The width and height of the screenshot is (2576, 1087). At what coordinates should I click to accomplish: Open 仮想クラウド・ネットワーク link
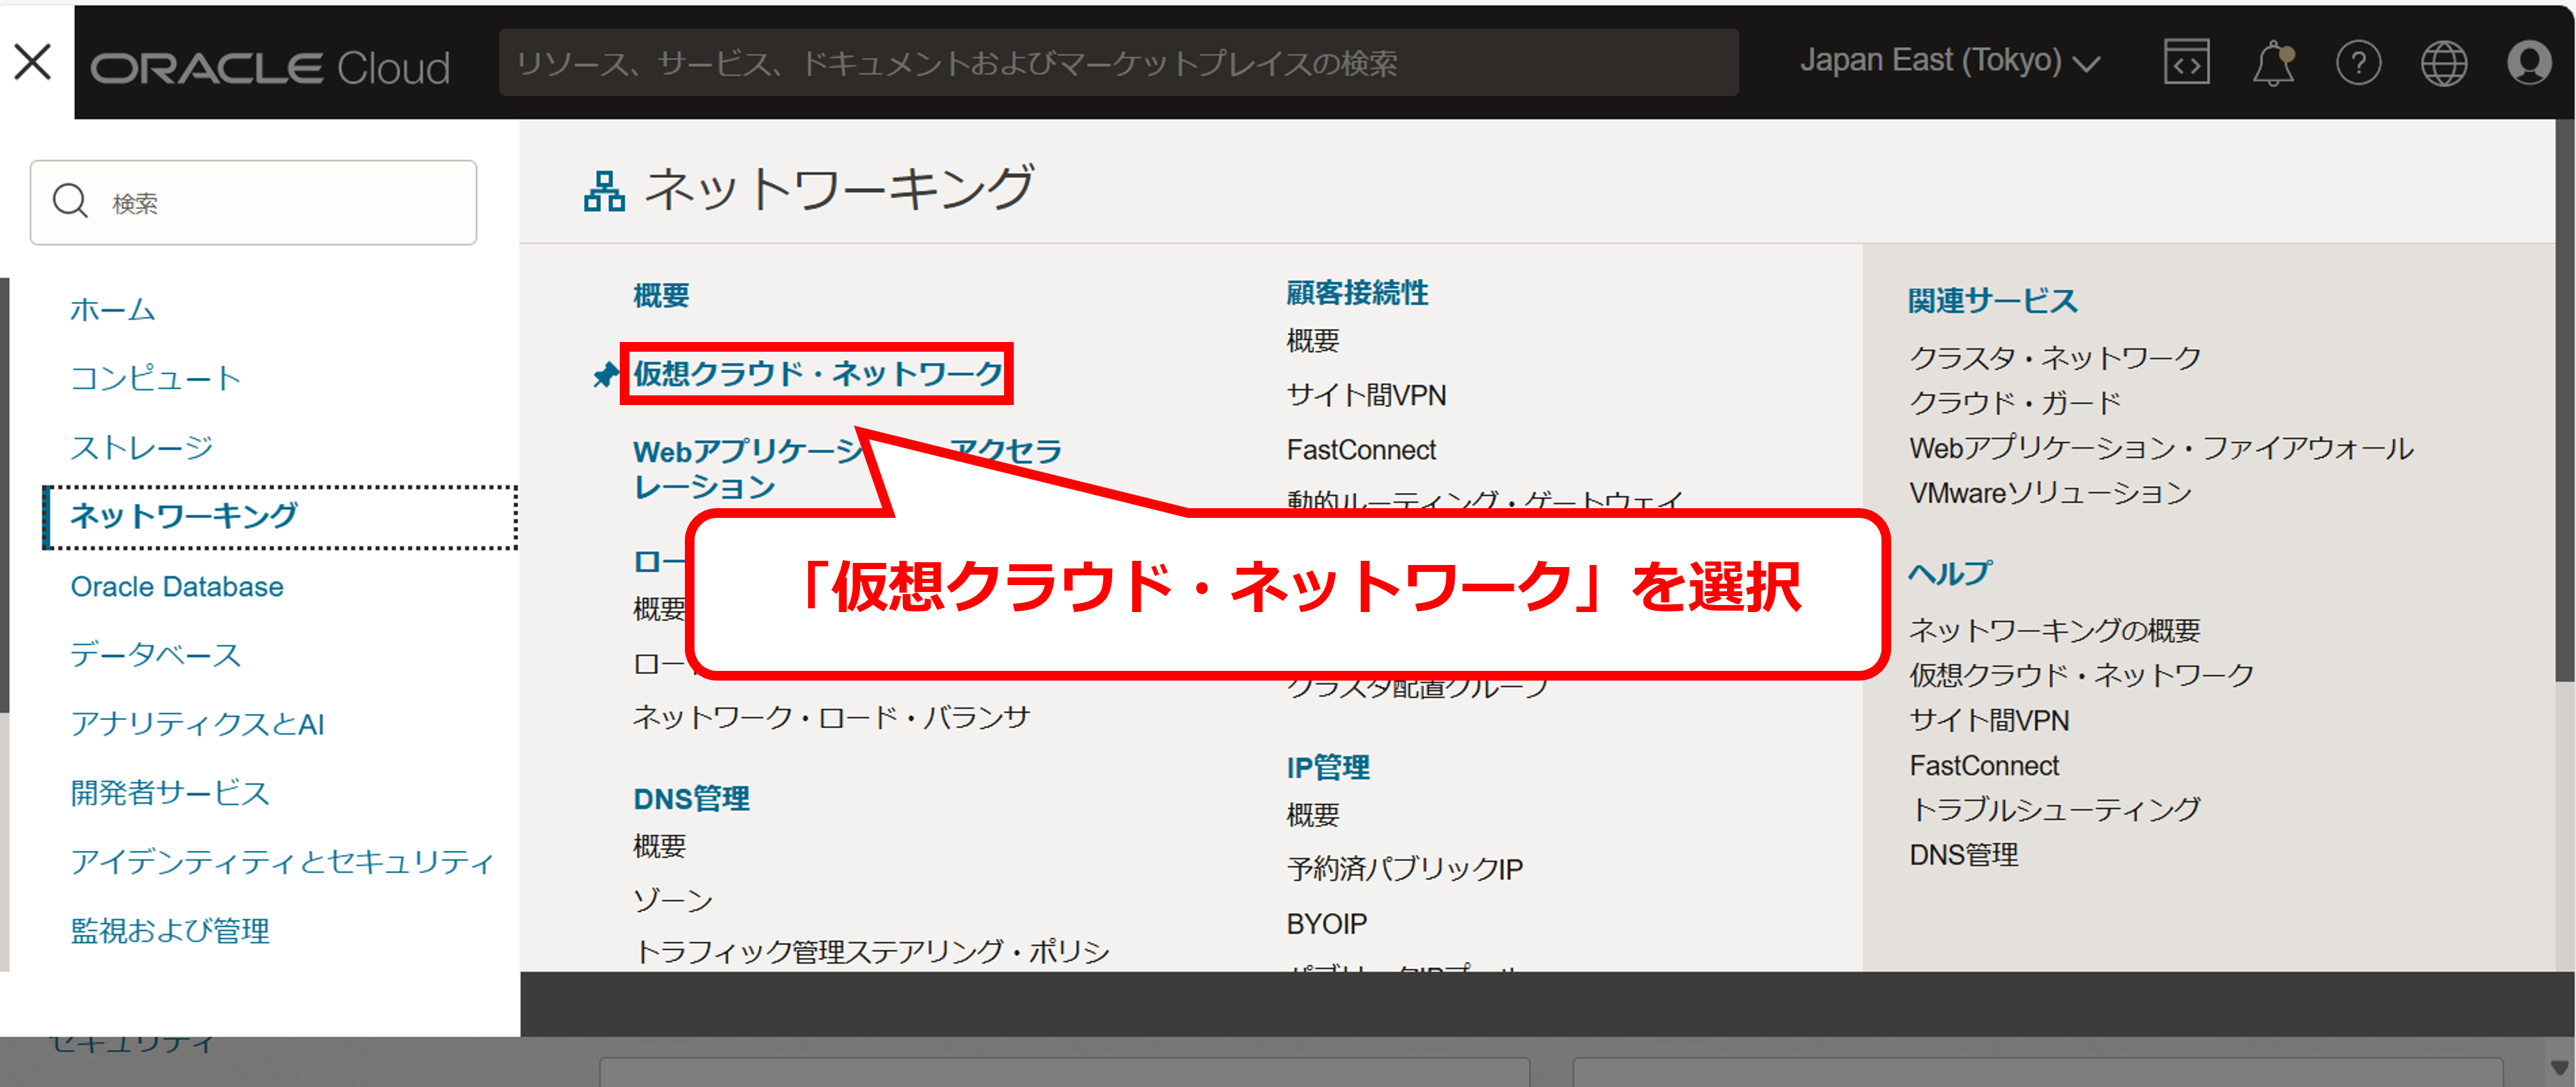817,374
